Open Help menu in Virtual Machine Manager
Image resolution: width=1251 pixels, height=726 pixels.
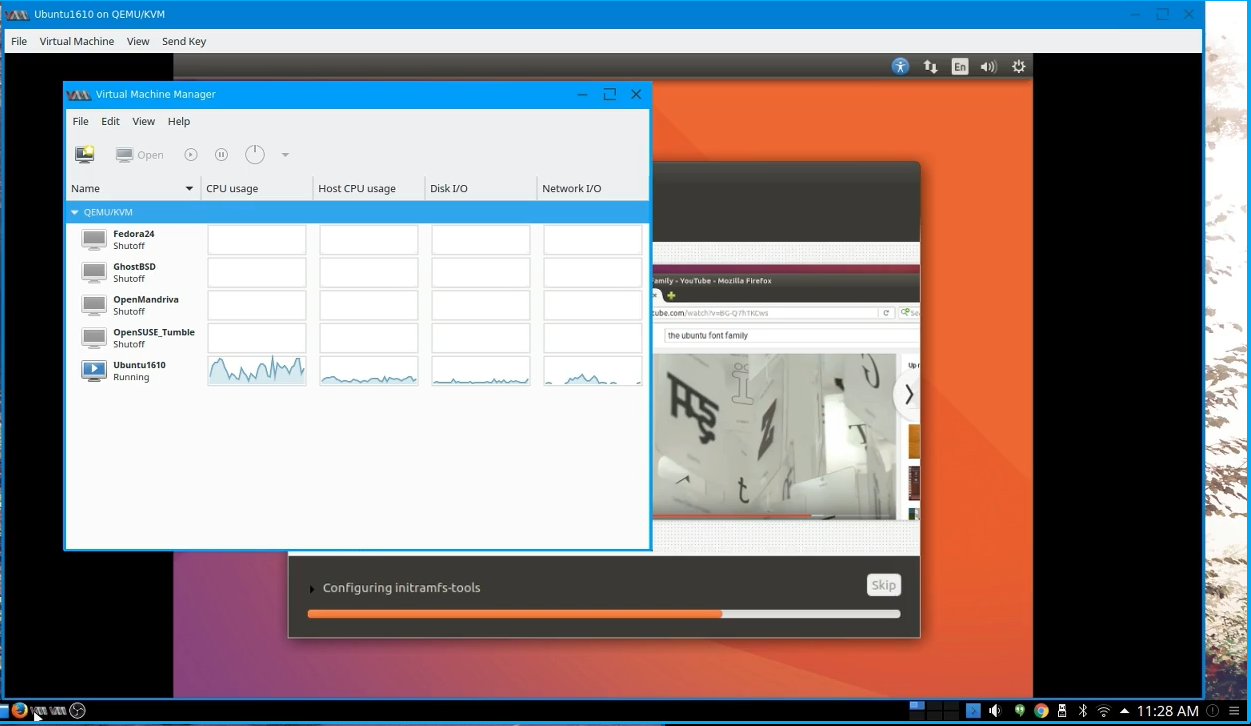pos(179,121)
